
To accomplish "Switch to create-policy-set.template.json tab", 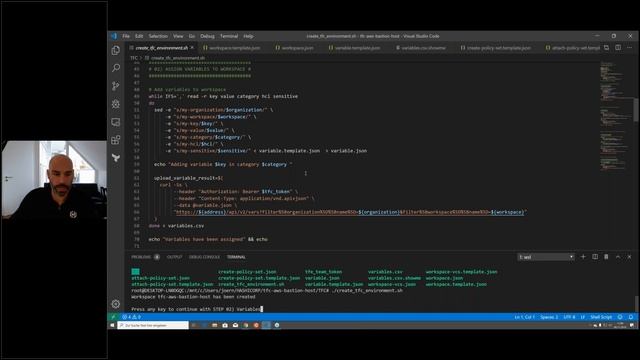I will pyautogui.click(x=498, y=48).
